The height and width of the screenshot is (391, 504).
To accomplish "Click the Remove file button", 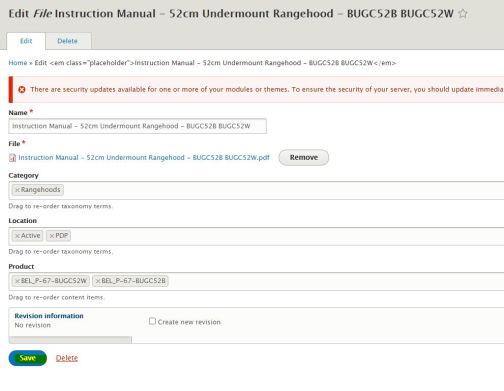I will (304, 157).
